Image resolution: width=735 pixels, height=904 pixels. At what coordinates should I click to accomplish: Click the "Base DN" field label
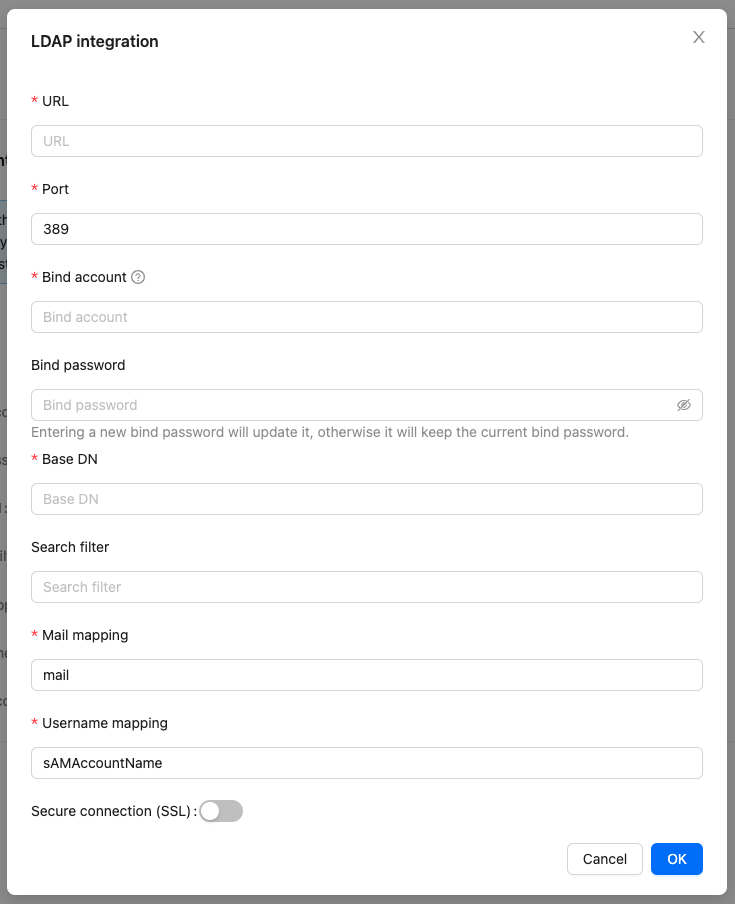70,459
